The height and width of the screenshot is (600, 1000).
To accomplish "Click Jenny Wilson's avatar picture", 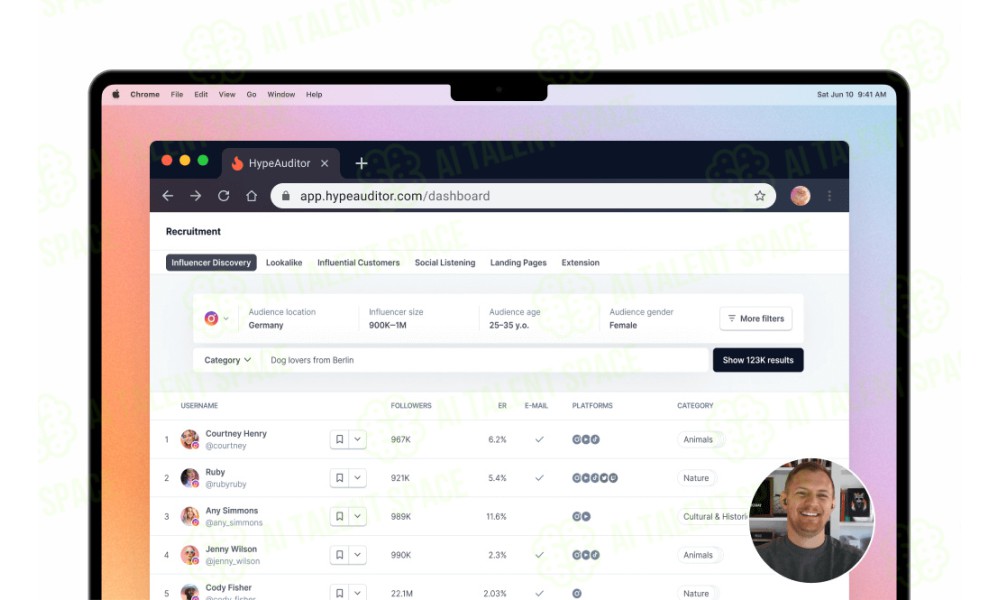I will (190, 555).
